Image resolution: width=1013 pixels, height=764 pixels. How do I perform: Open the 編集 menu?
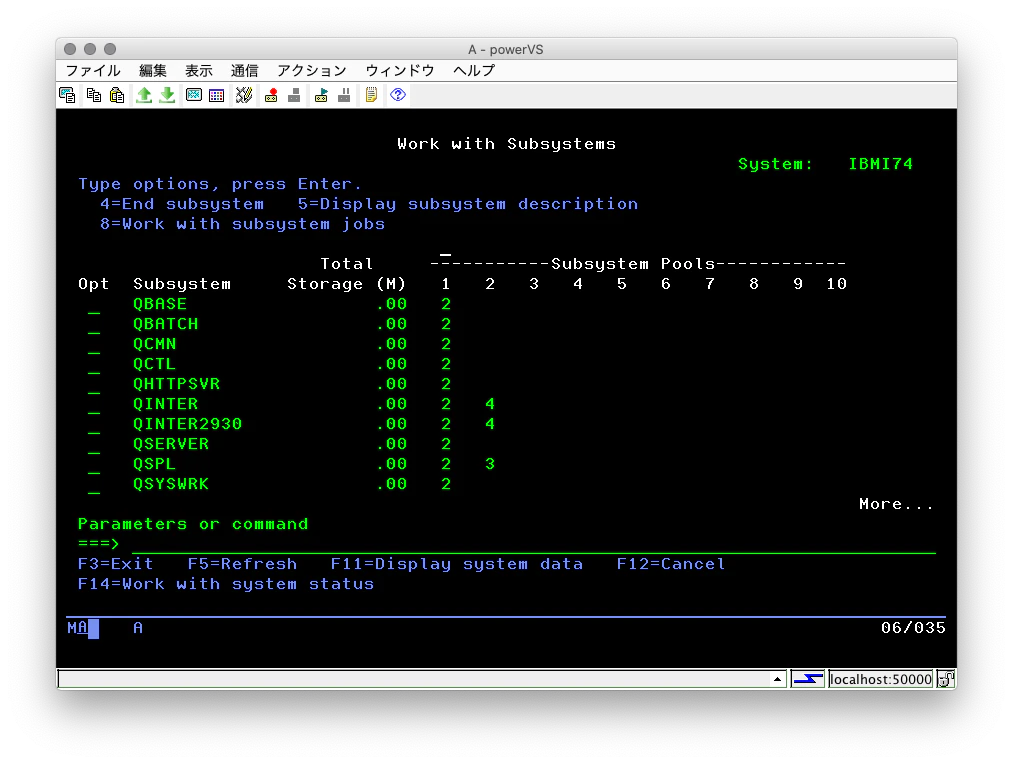point(152,70)
